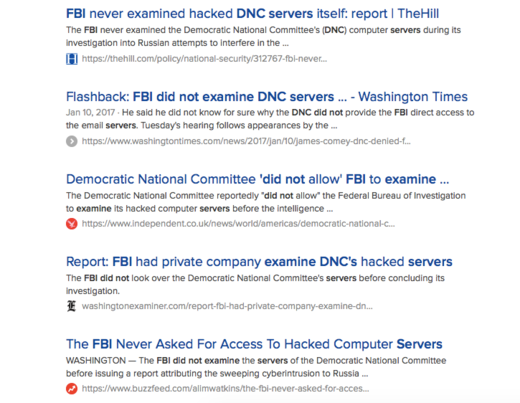Click the red BuzzFeed trending arrow favicon
The image size is (520, 403).
click(72, 389)
